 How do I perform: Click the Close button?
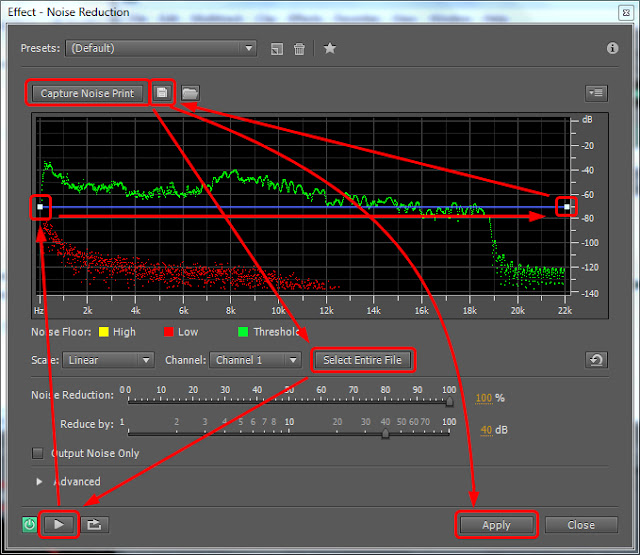(581, 525)
